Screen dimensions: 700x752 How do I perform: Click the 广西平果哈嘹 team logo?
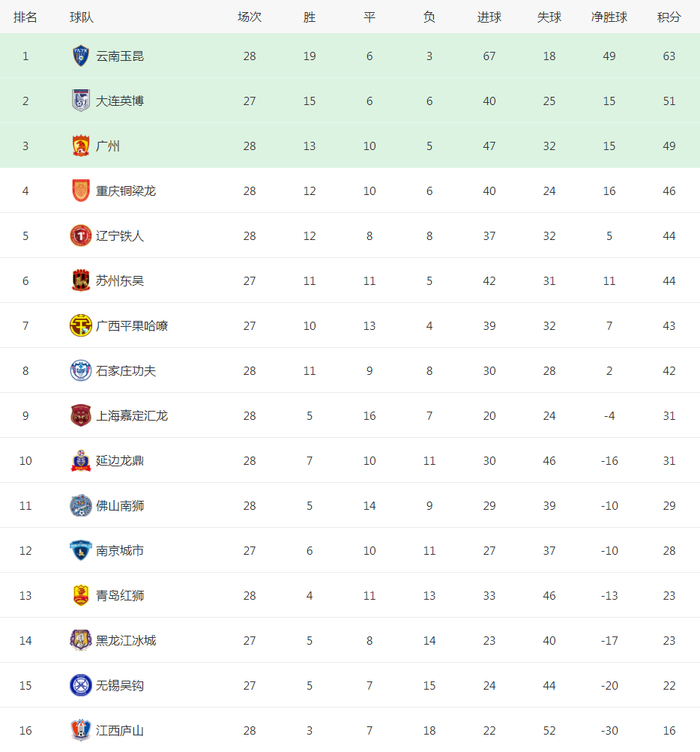click(x=80, y=326)
